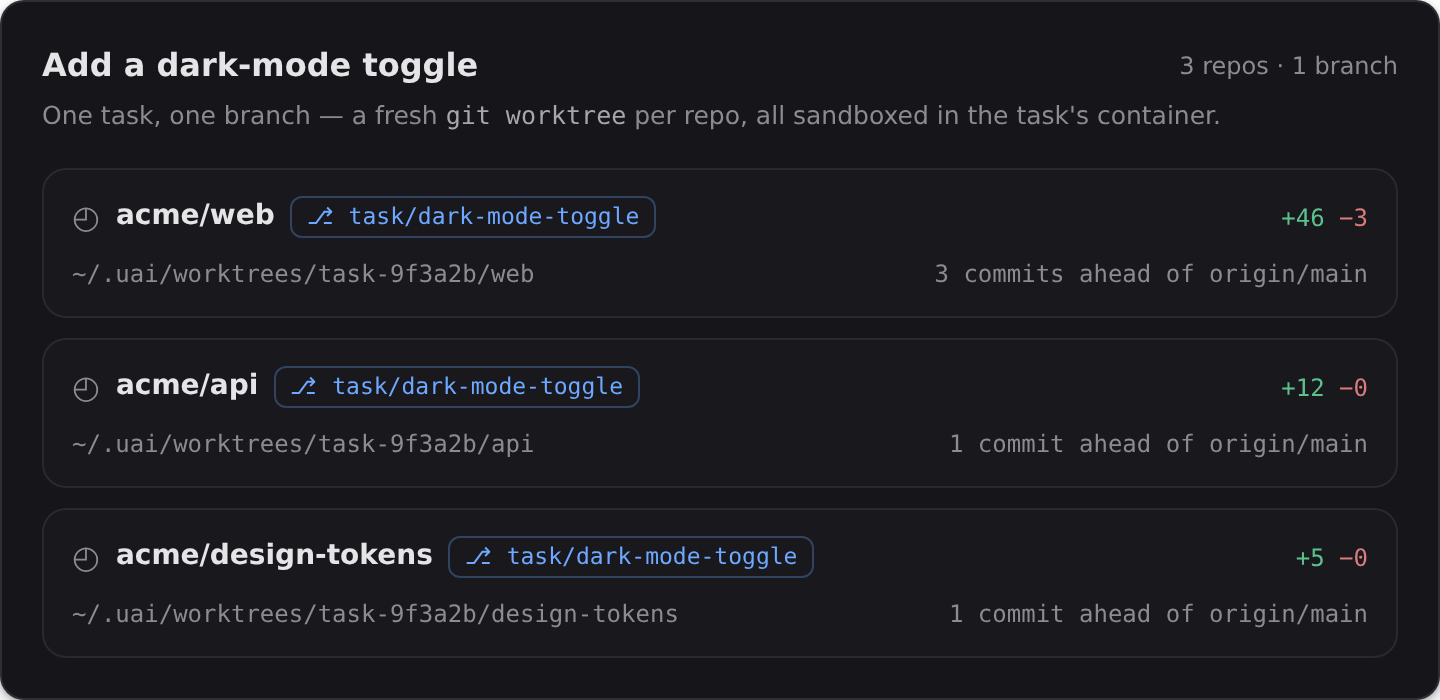Click the clock icon beside acme/design-tokens
Screen dimensions: 1440x700
86,559
